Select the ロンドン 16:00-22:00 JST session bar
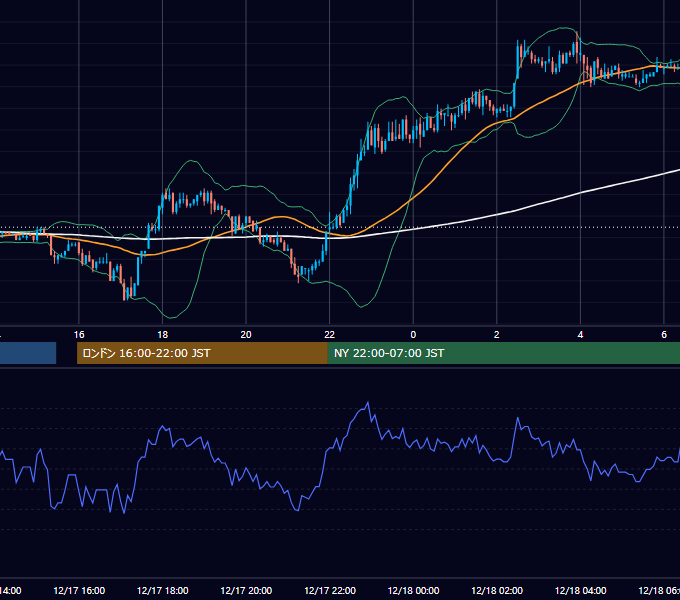 [x=202, y=353]
